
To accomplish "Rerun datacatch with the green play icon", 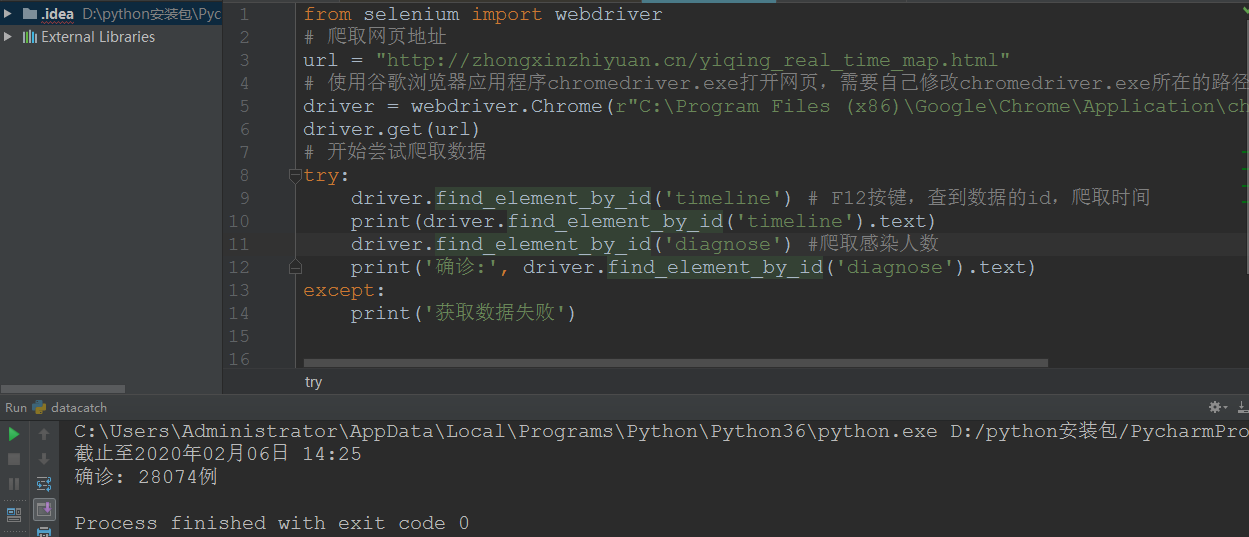I will pos(14,434).
